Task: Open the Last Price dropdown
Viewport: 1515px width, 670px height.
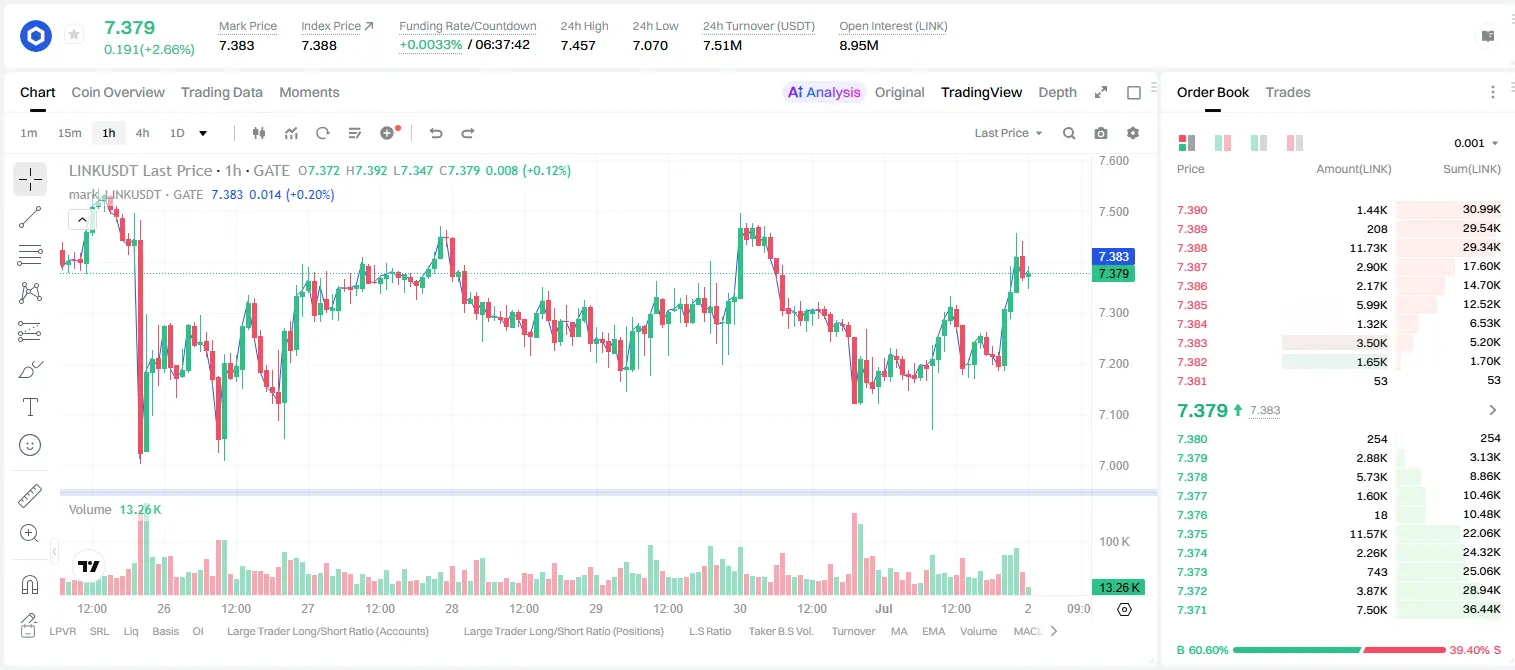Action: coord(1009,133)
